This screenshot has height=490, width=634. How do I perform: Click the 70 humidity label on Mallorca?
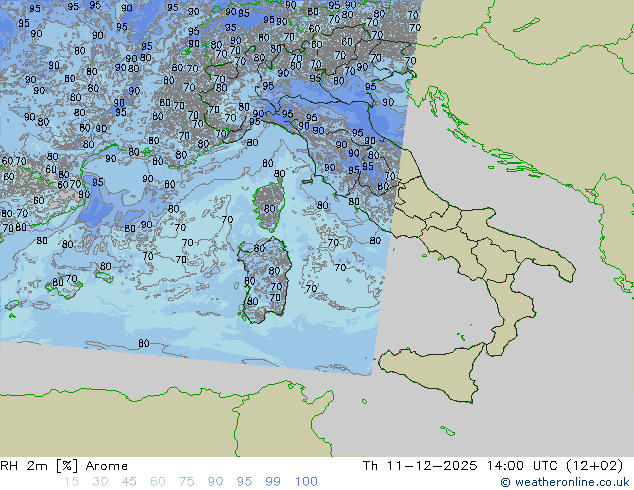pos(71,279)
